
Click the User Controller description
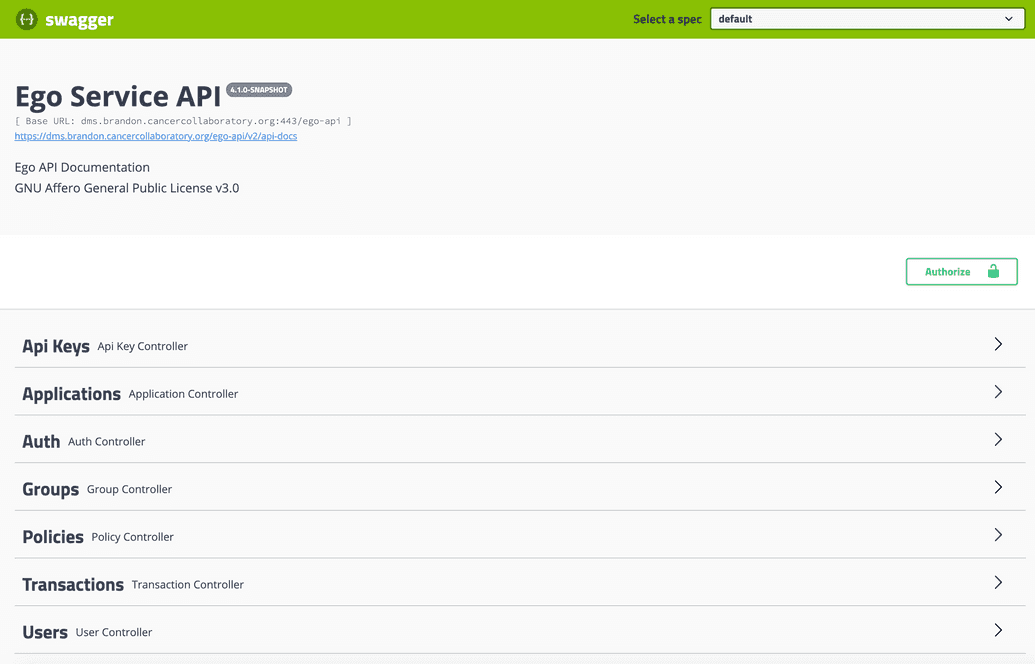point(114,632)
